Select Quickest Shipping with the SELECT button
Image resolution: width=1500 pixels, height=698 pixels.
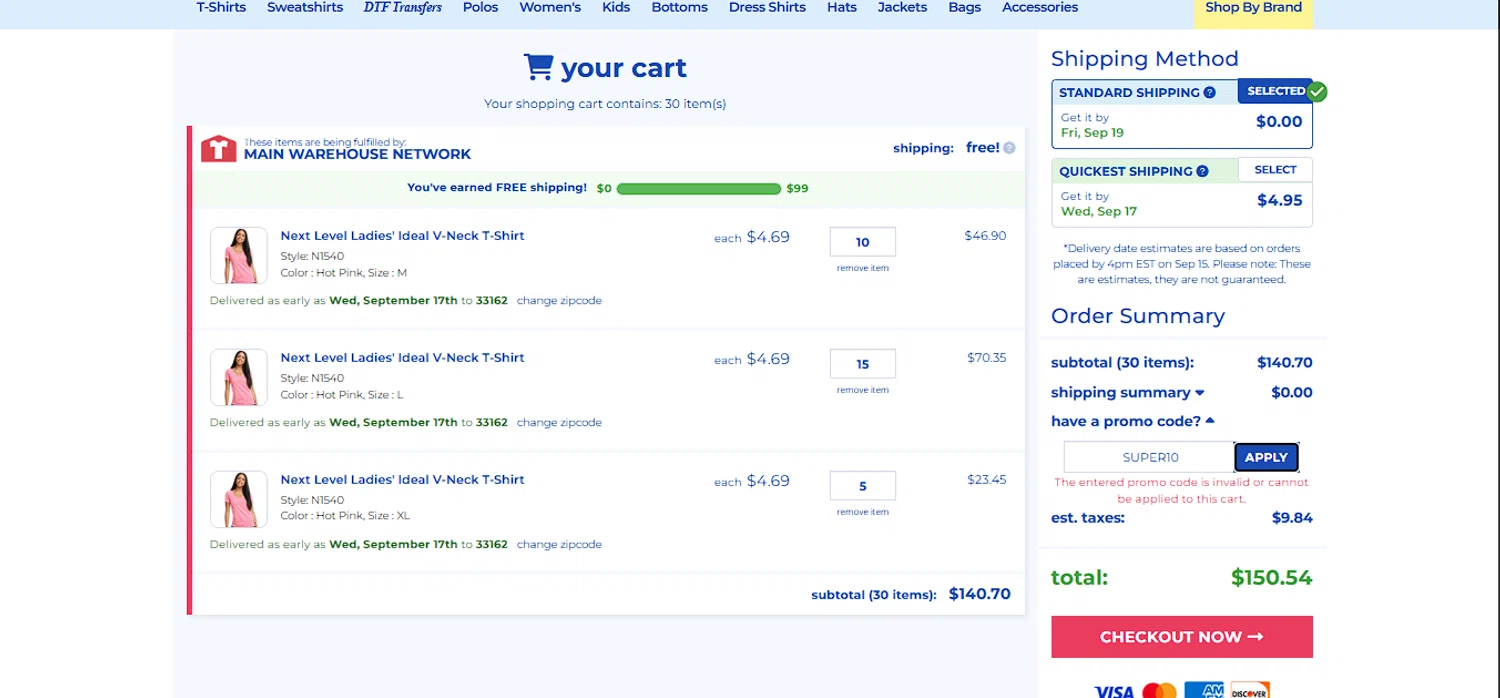[x=1275, y=170]
